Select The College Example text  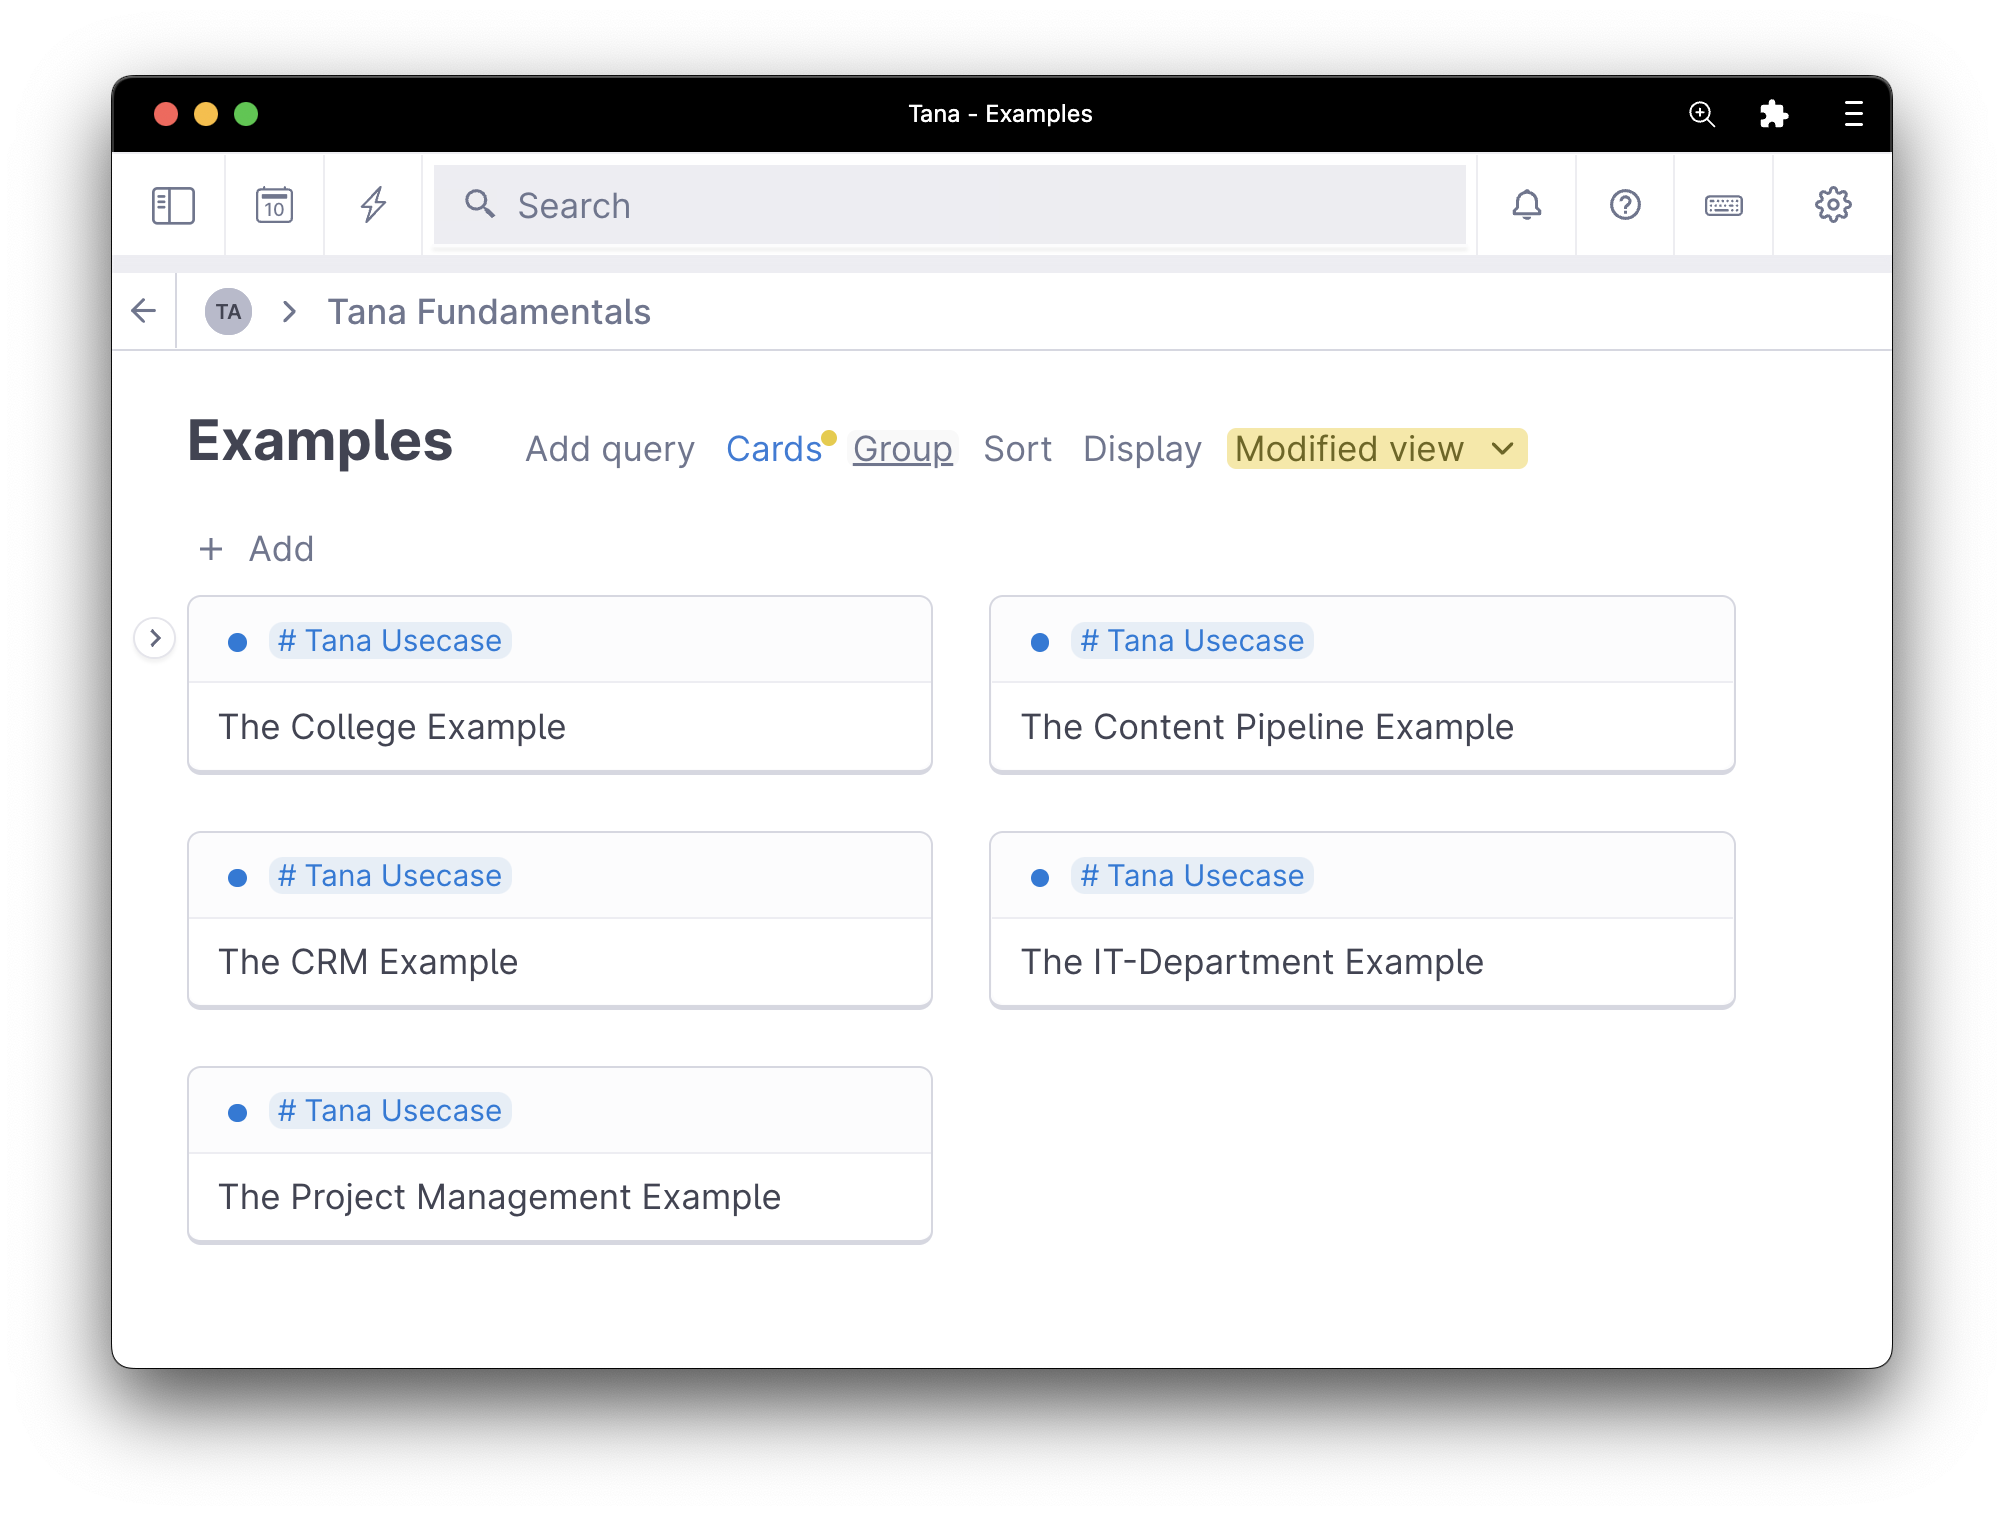(x=392, y=727)
